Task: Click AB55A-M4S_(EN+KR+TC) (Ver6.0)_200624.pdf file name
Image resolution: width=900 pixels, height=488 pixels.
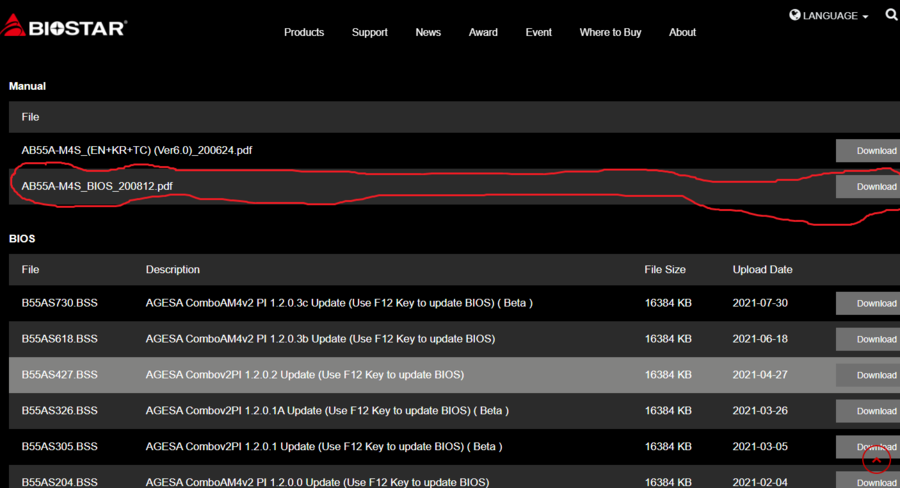Action: point(137,150)
